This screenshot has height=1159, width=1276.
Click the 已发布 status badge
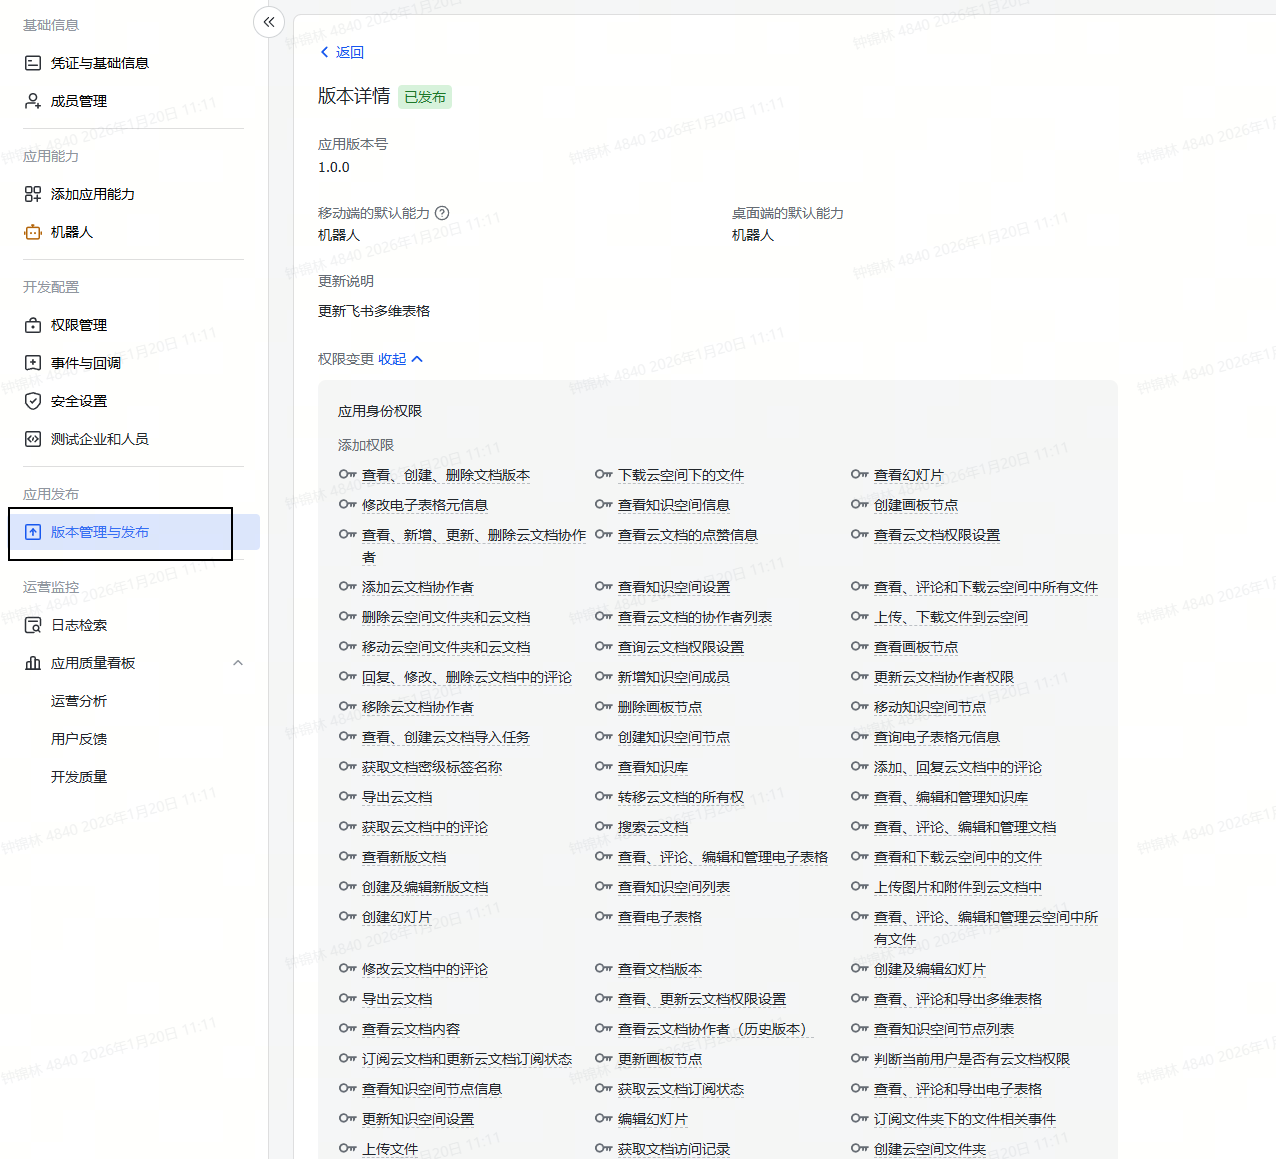425,97
